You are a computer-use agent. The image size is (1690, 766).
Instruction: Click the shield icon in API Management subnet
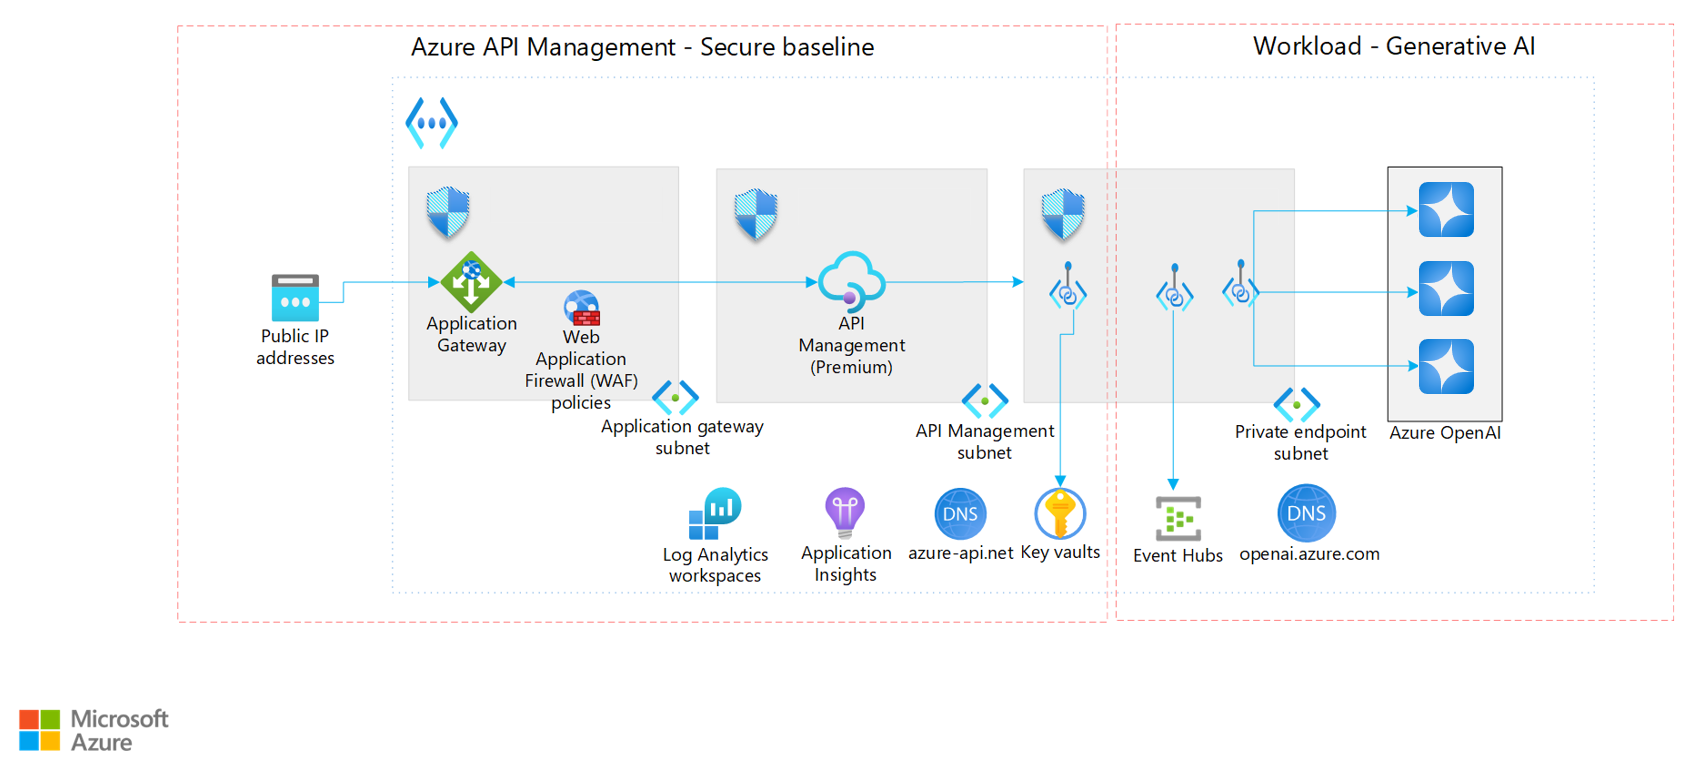pyautogui.click(x=756, y=214)
